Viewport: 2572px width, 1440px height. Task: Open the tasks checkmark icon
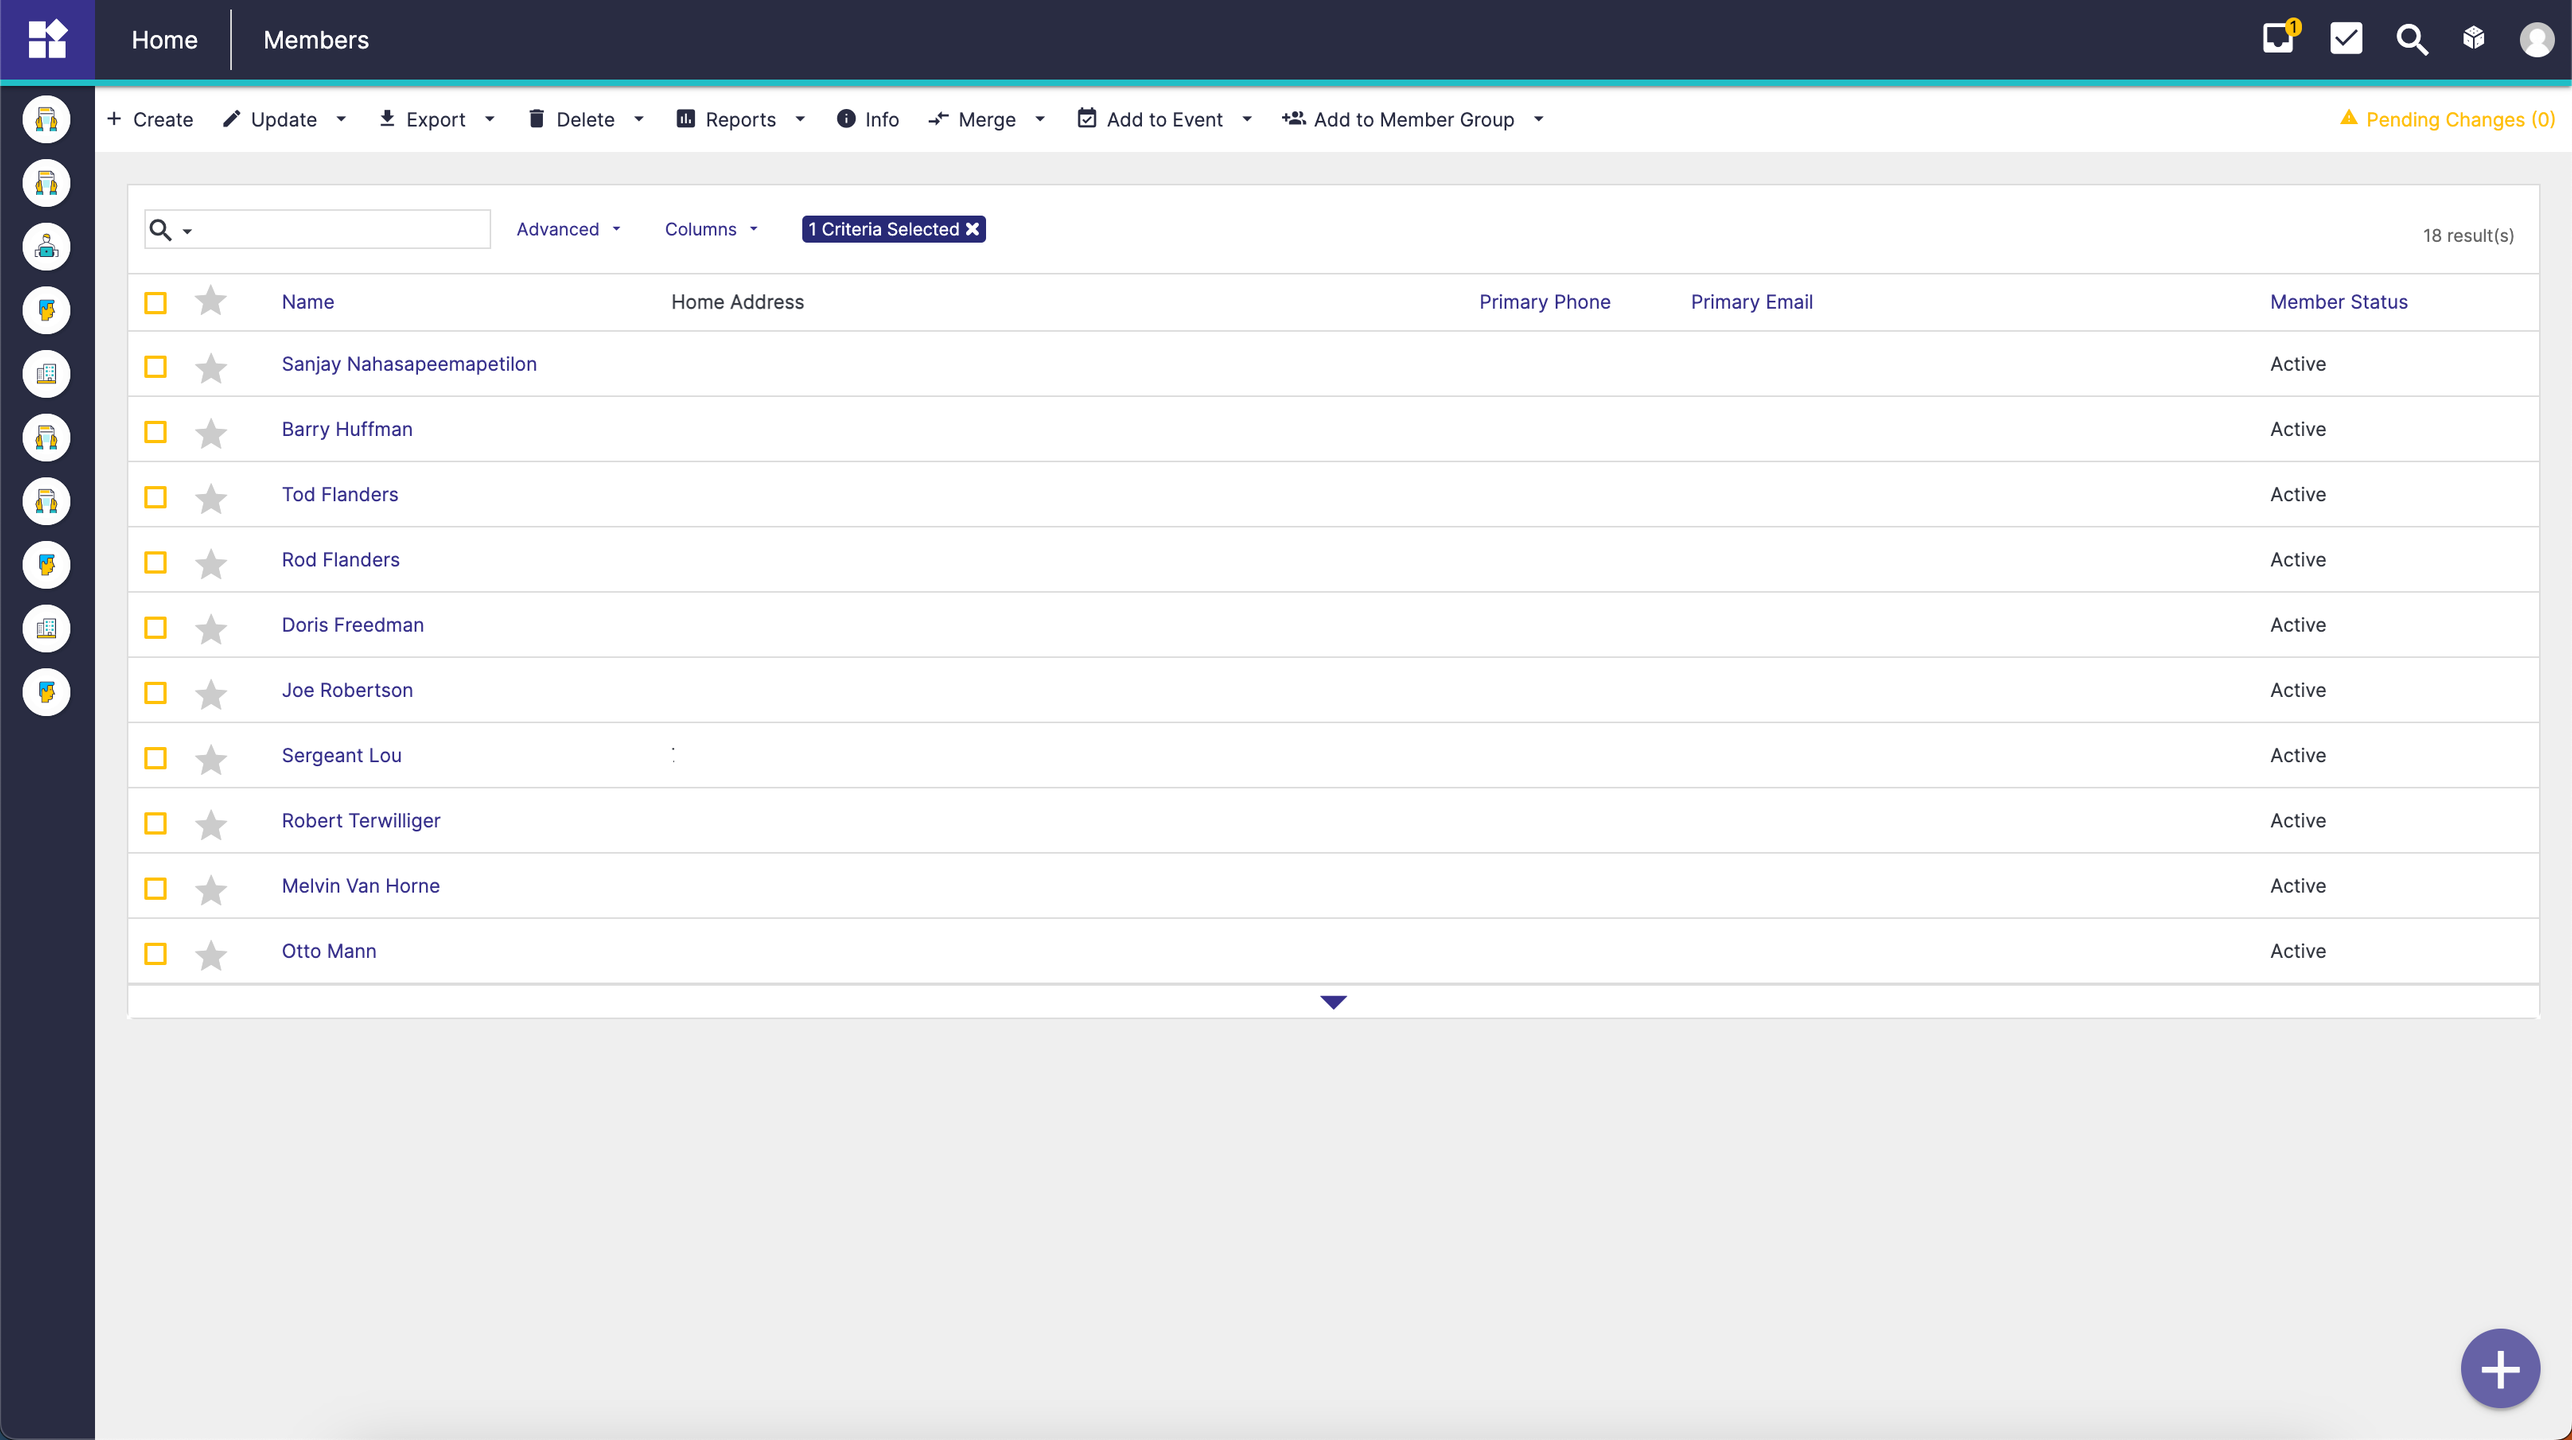2345,40
